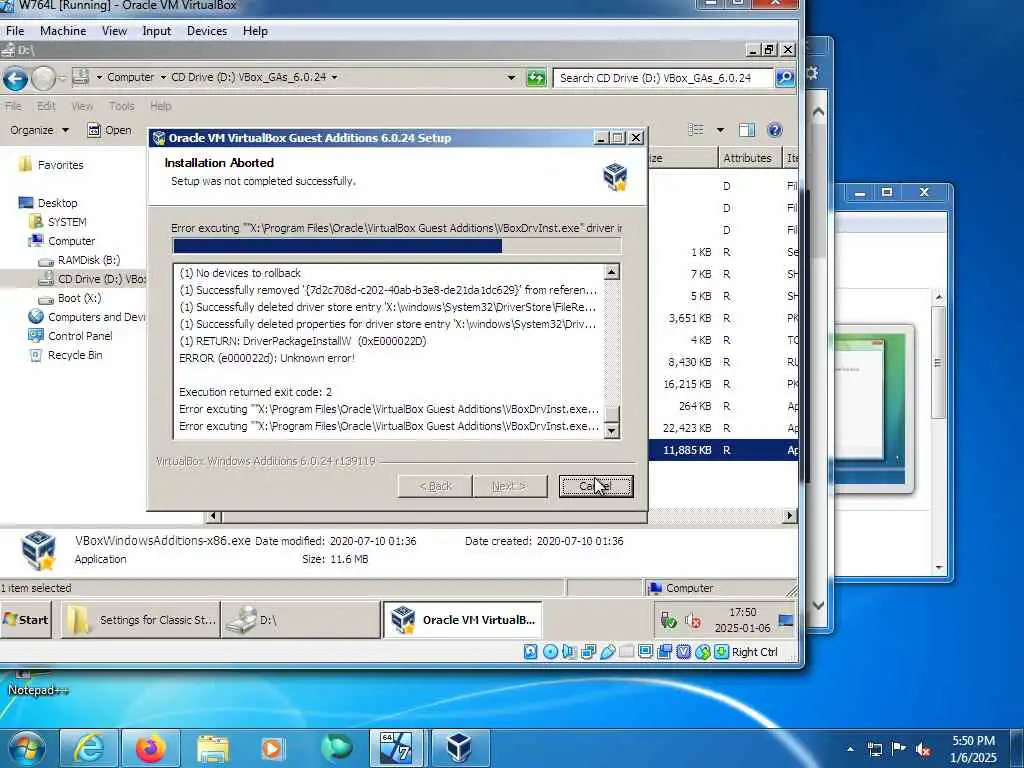Click the guest clock showing 17:50

pyautogui.click(x=743, y=620)
